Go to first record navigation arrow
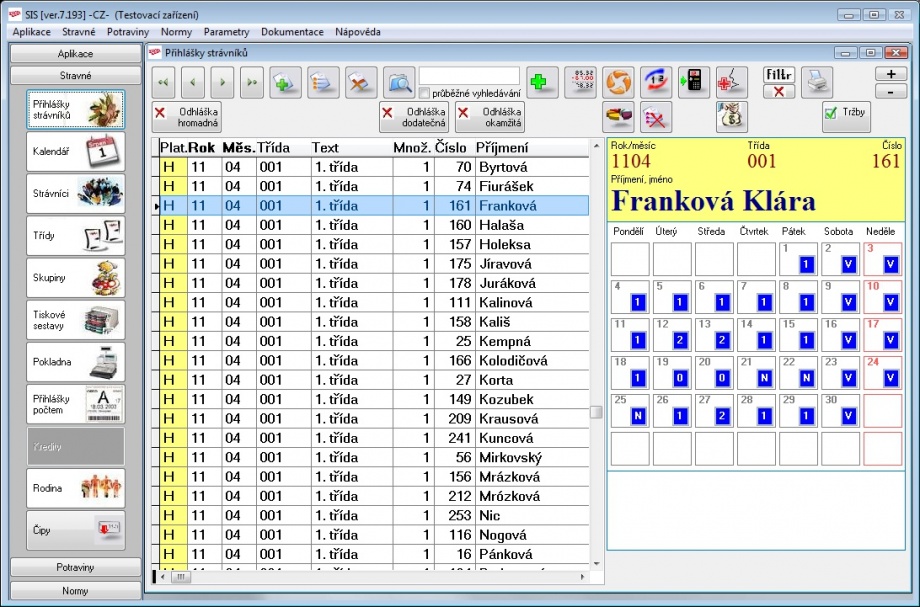 pos(164,83)
